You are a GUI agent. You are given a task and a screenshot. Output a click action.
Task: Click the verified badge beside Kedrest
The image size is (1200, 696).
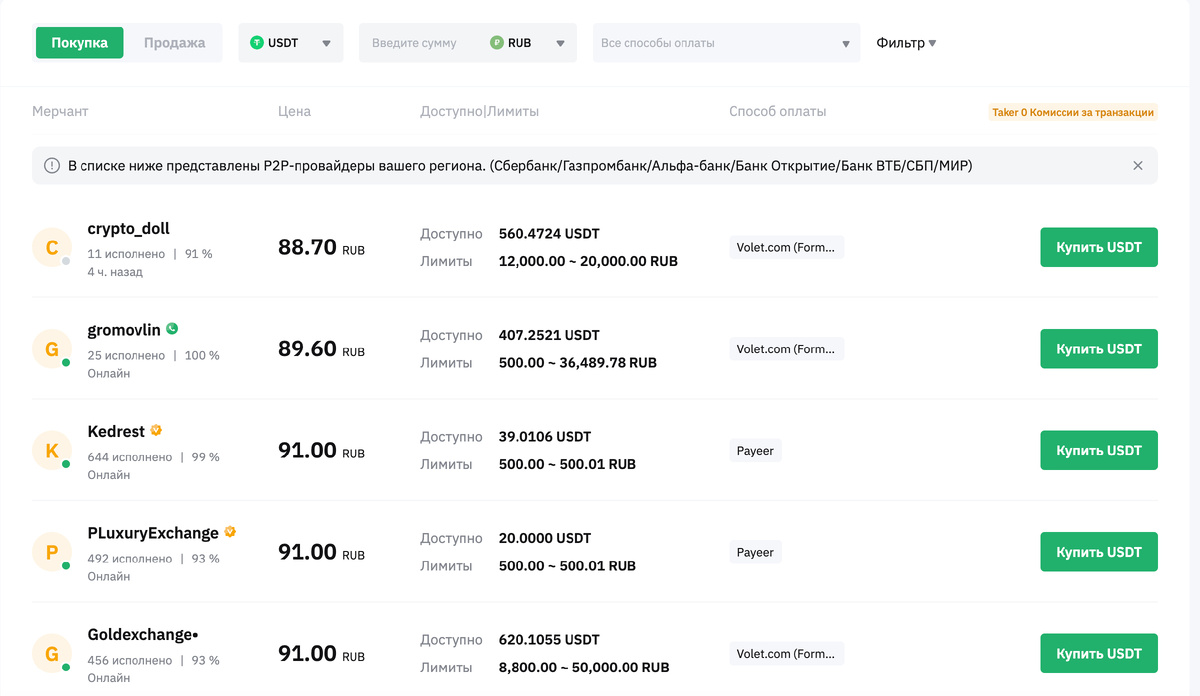tap(156, 430)
